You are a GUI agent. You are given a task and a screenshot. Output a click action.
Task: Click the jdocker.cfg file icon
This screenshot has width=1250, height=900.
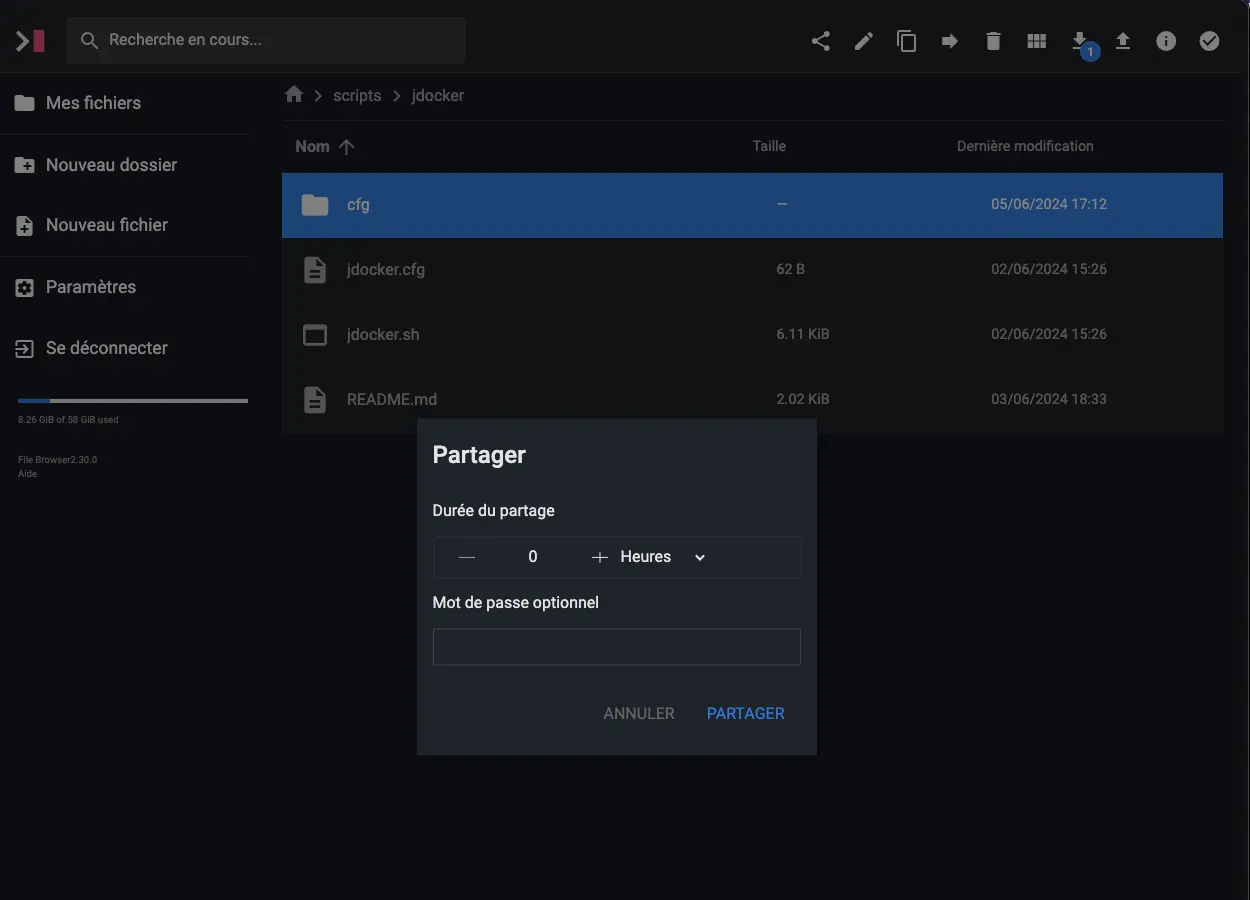pyautogui.click(x=315, y=270)
